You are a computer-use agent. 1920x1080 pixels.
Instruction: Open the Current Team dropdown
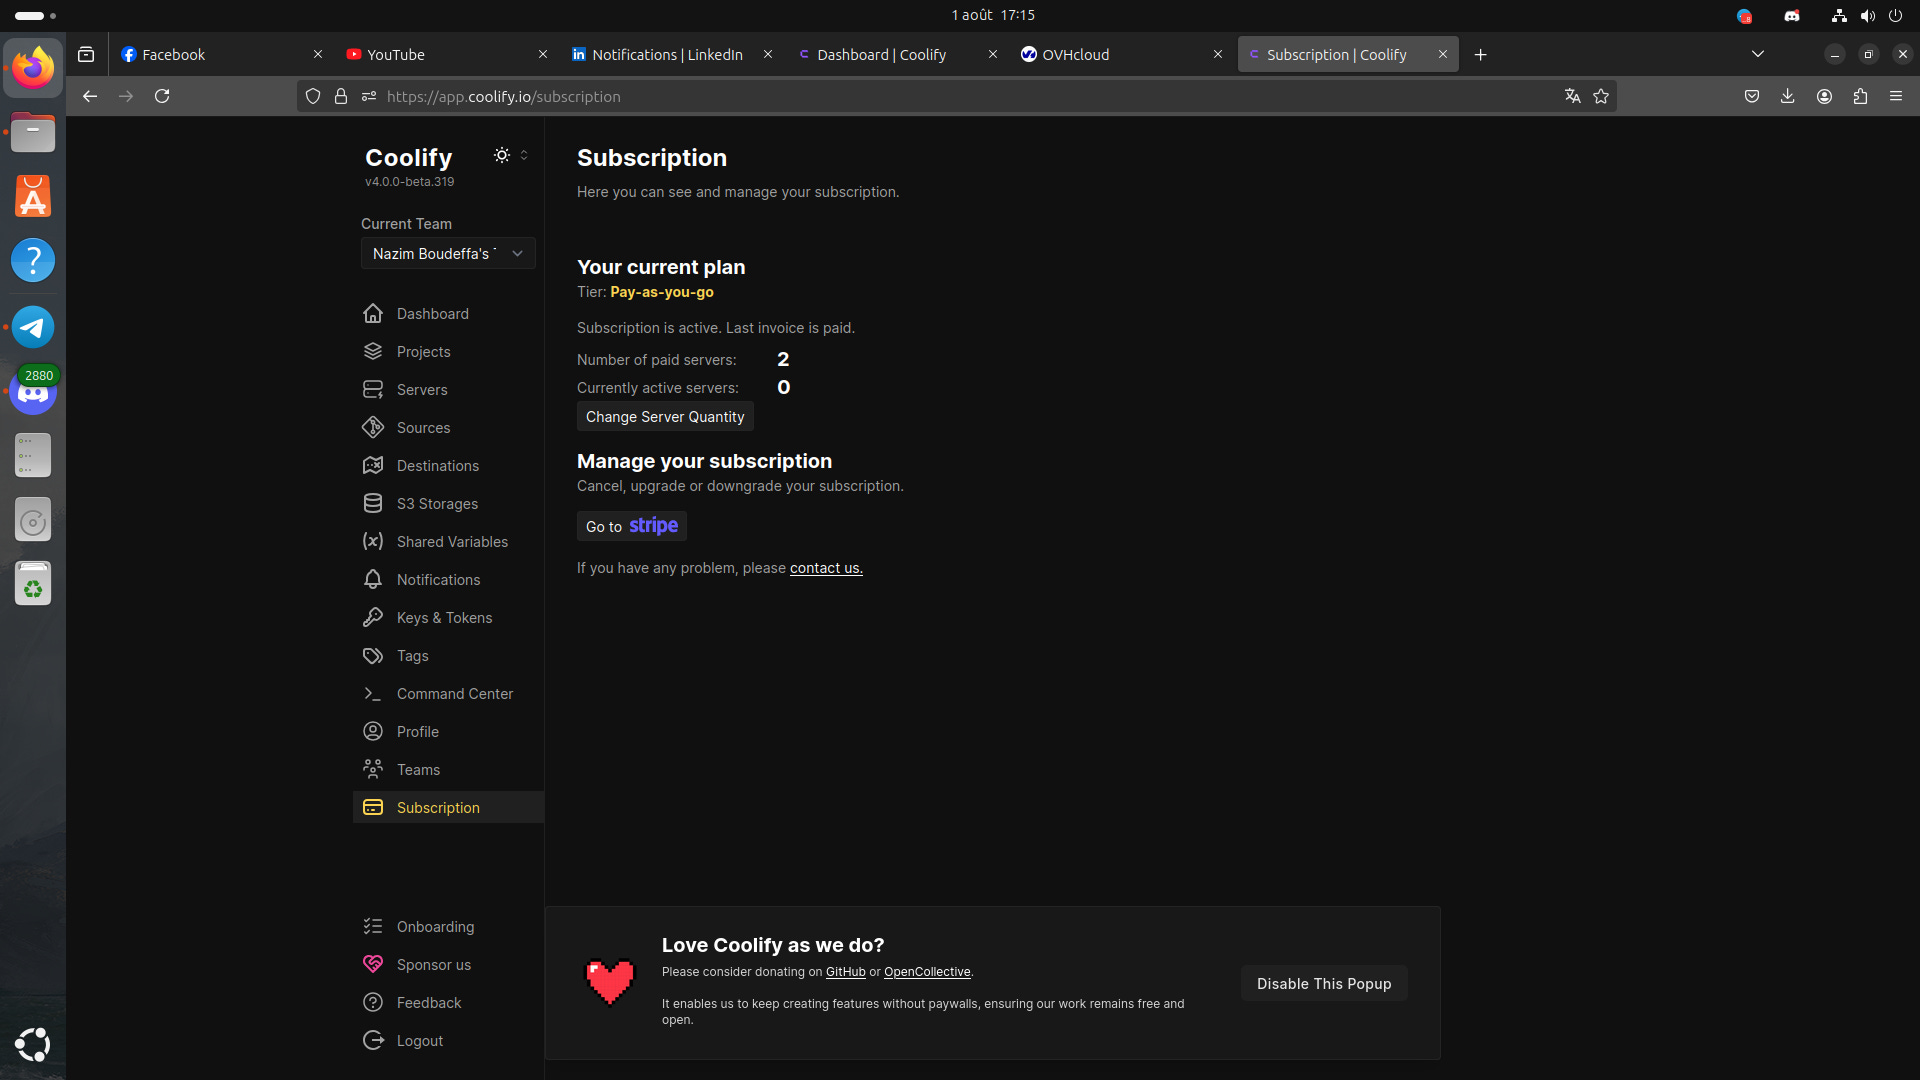point(448,254)
